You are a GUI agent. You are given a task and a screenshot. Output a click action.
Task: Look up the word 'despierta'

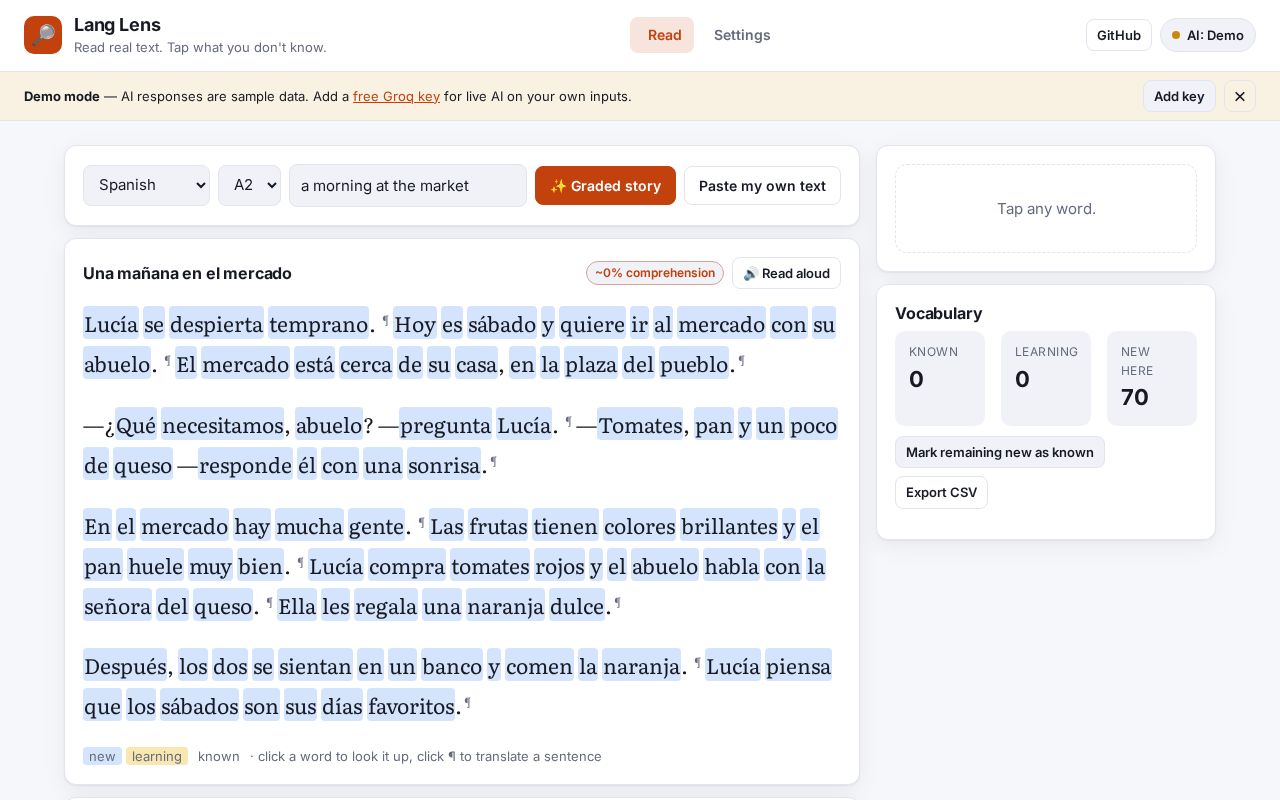pos(216,324)
